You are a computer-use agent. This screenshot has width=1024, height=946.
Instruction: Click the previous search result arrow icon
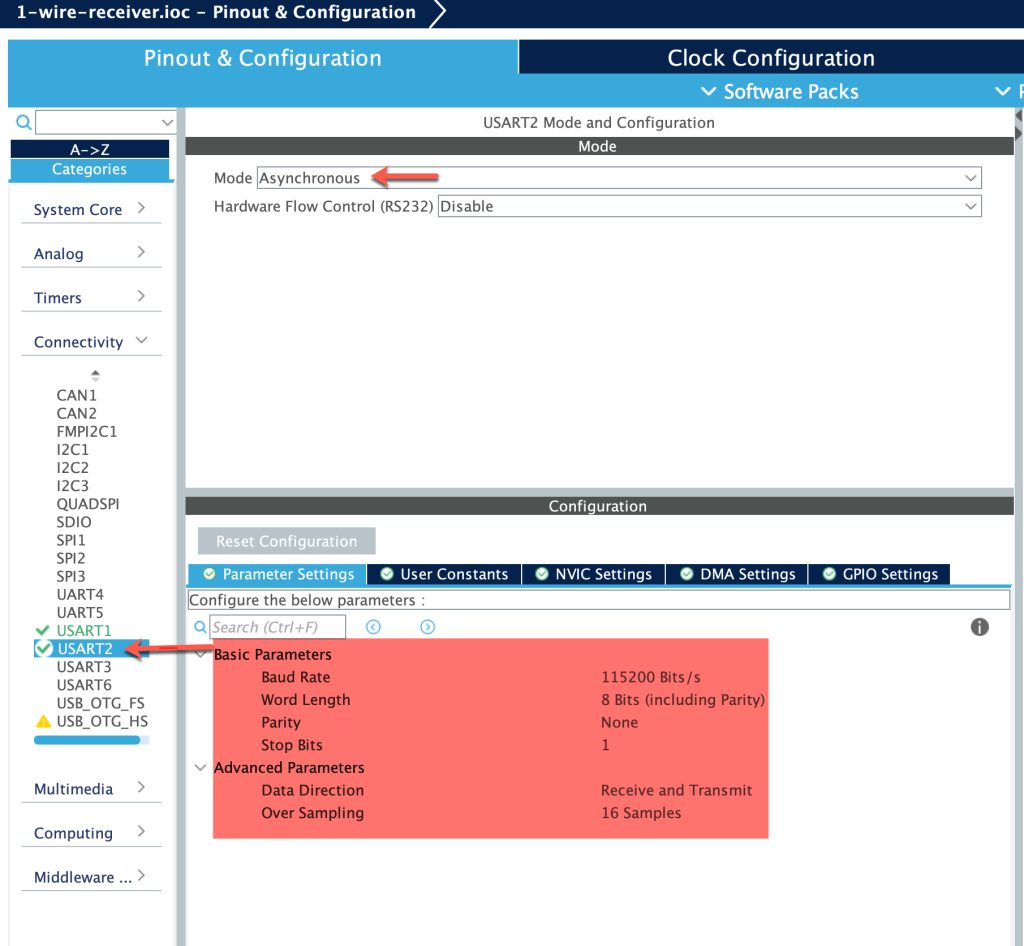(373, 627)
